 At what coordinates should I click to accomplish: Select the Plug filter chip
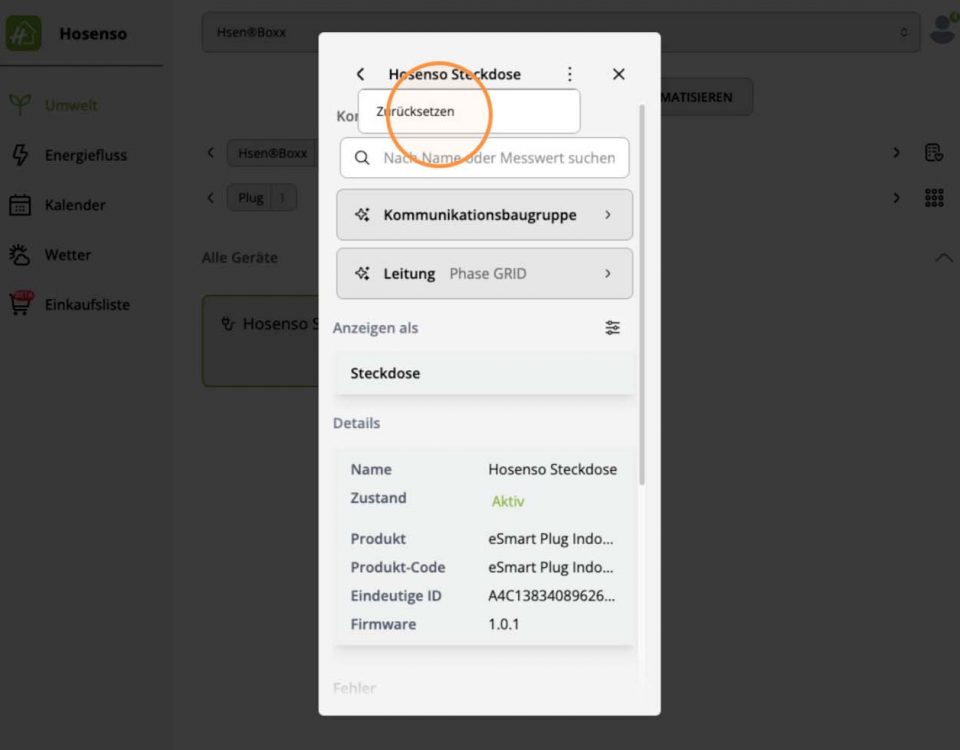pos(261,198)
